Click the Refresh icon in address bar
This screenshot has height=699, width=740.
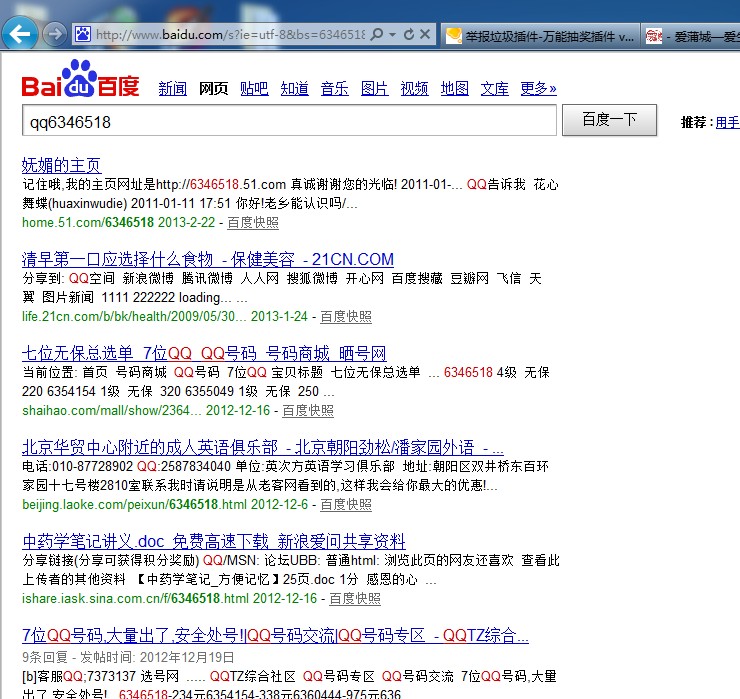[409, 34]
